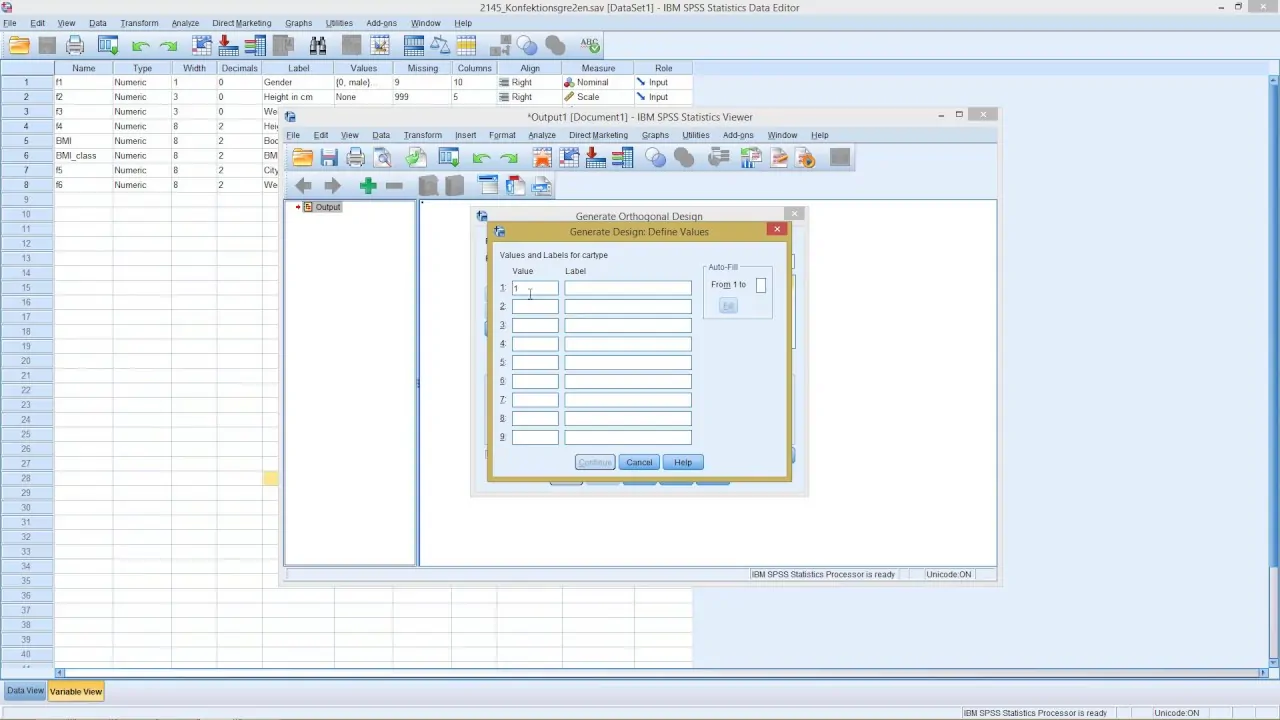Open file icon in Viewer toolbar

(x=302, y=158)
